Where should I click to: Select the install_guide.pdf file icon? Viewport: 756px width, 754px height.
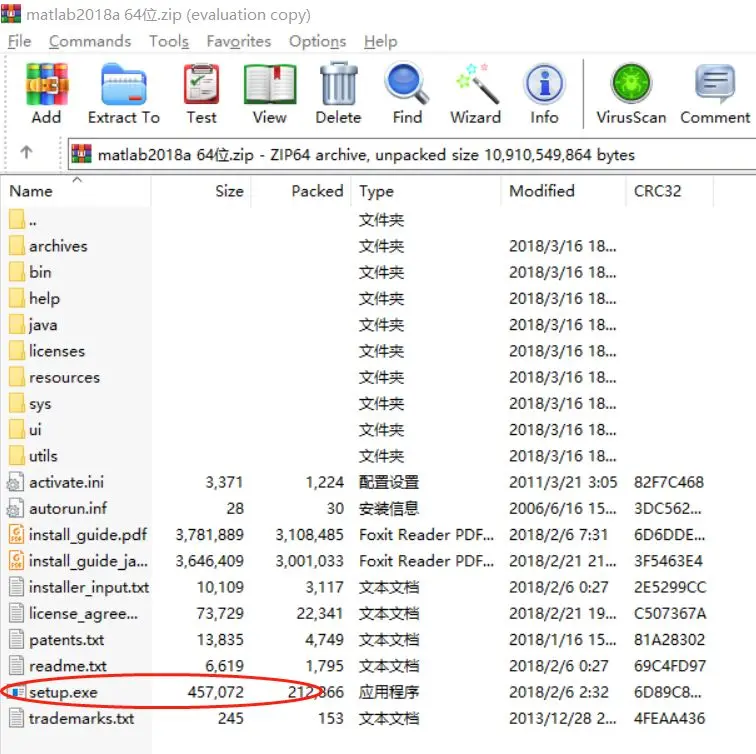(16, 535)
